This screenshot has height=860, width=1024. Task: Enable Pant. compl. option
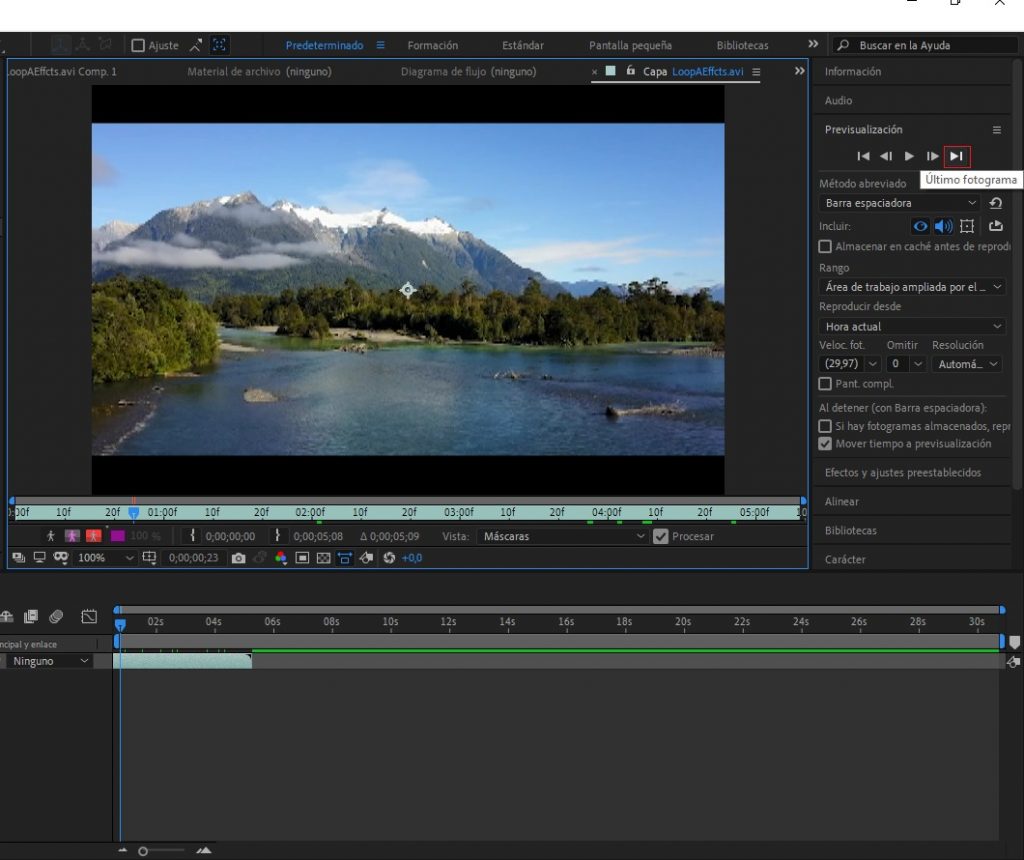click(x=825, y=382)
